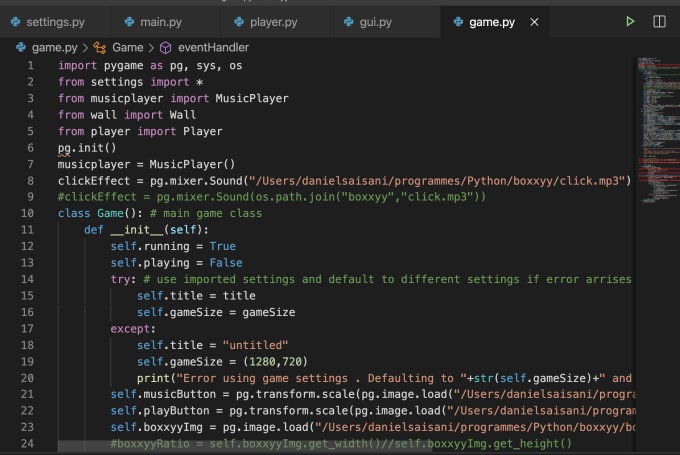Click line number 14 in the gutter
Screen dimensions: 680x455
click(27, 279)
